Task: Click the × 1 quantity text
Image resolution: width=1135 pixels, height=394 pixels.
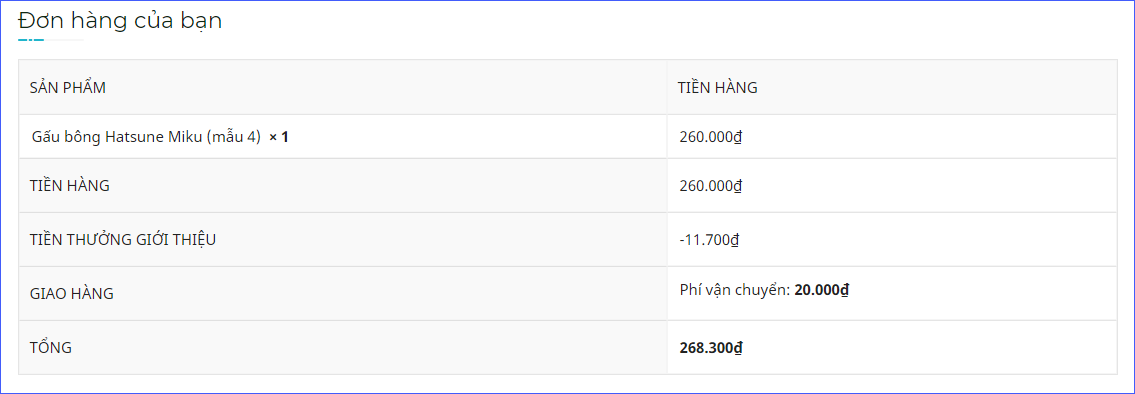Action: (x=279, y=137)
